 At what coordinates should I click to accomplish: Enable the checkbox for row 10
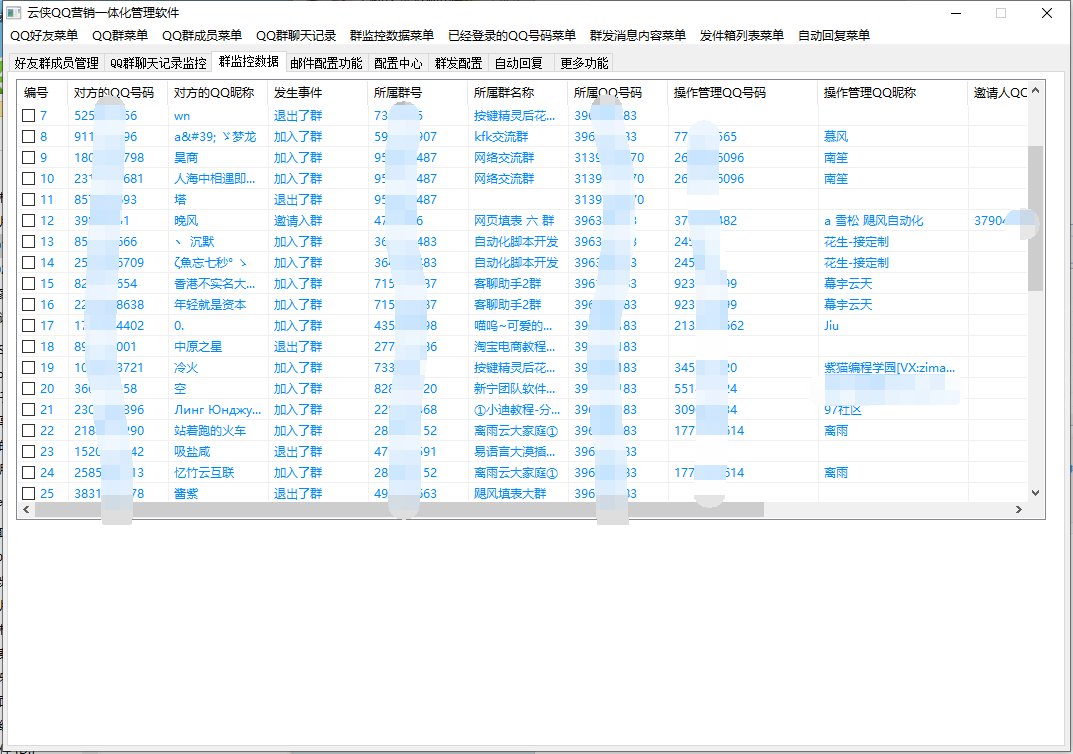pos(28,179)
